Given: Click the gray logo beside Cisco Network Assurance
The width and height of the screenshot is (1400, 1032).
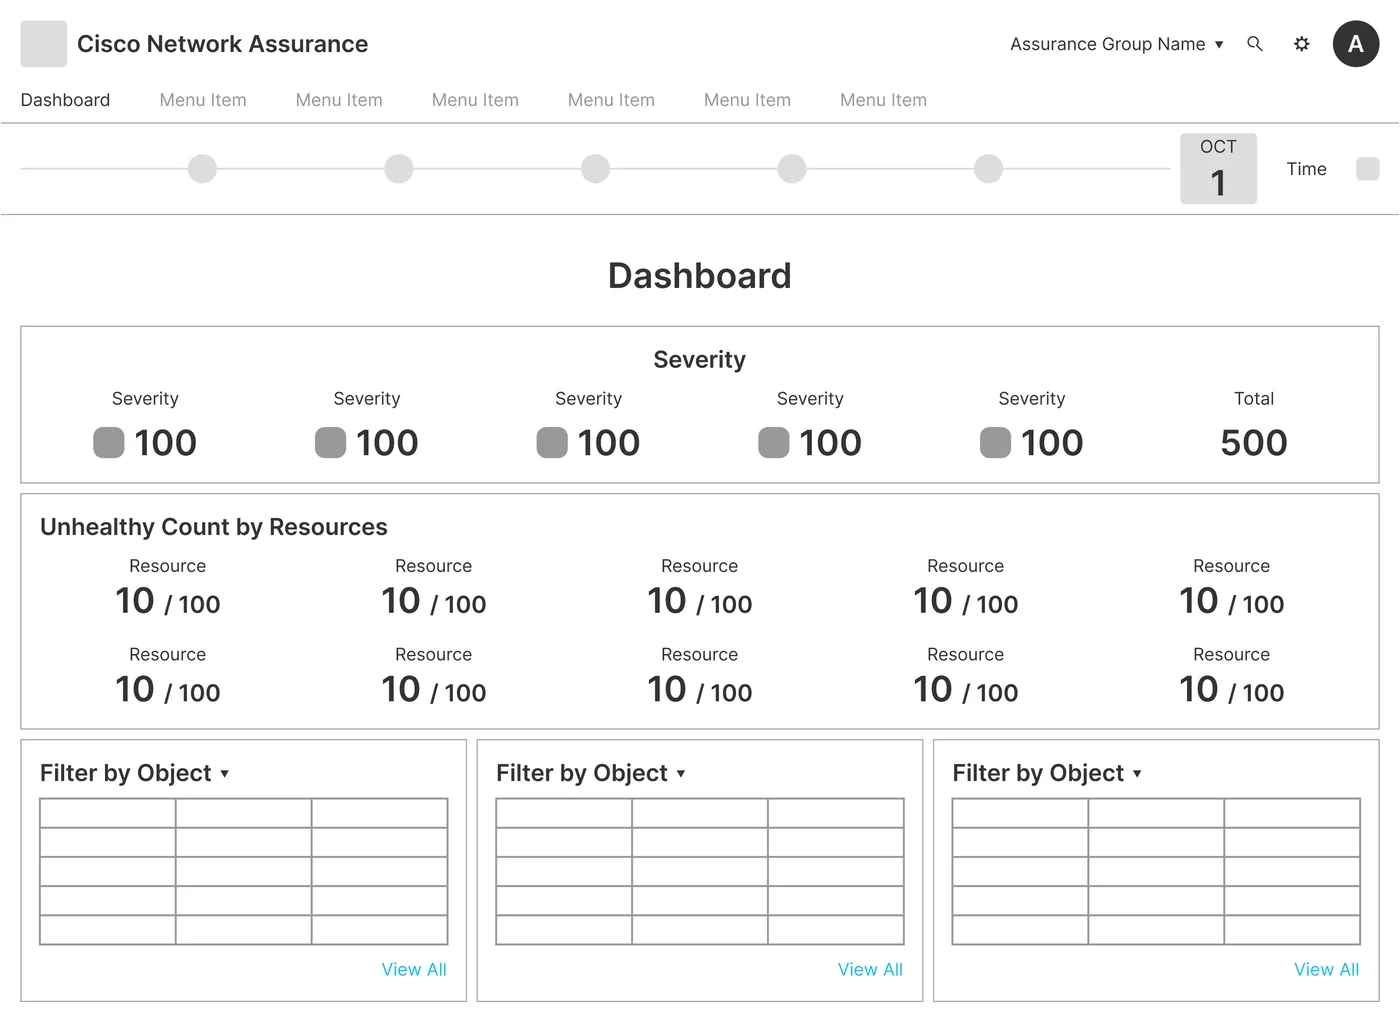Looking at the screenshot, I should (44, 44).
